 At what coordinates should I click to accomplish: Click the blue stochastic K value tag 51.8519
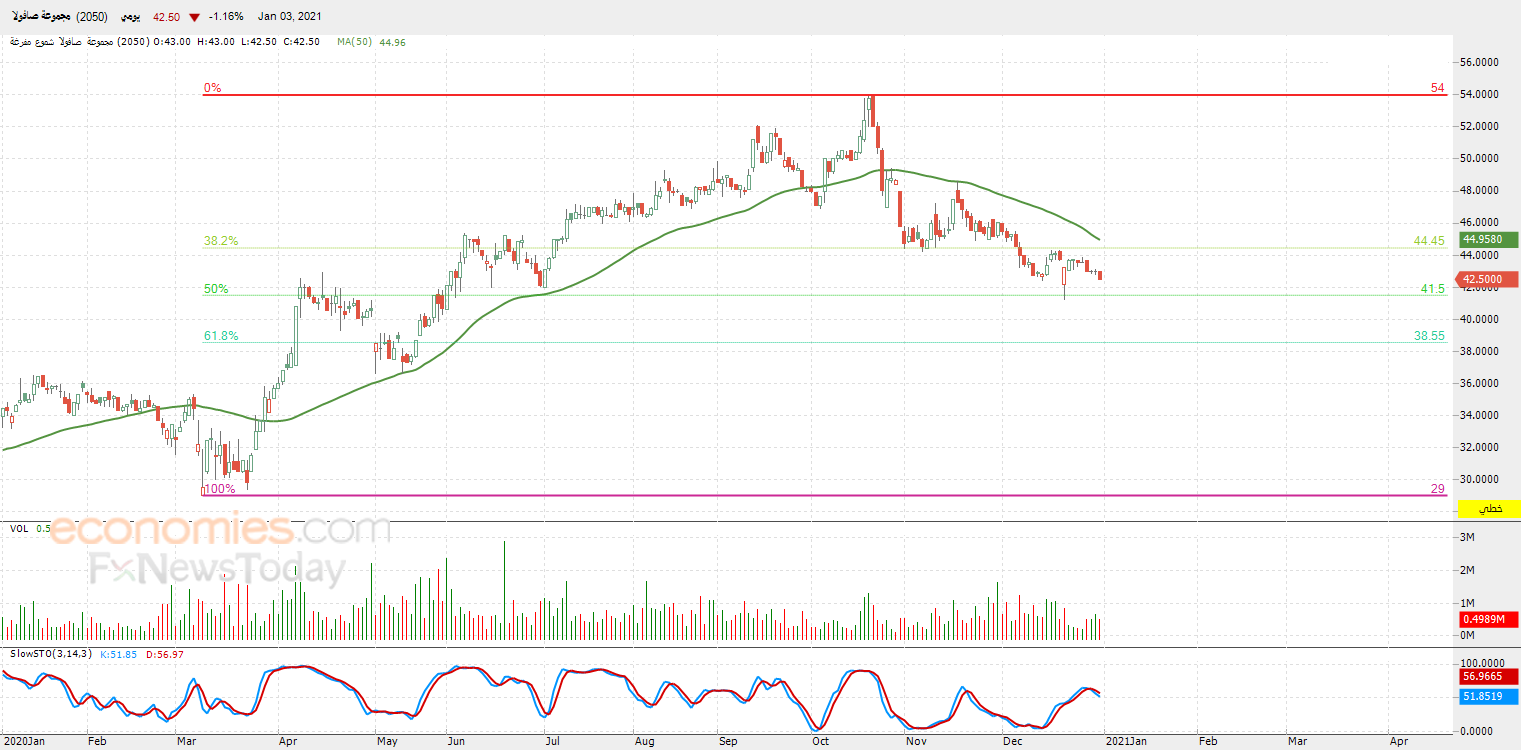pyautogui.click(x=1488, y=696)
